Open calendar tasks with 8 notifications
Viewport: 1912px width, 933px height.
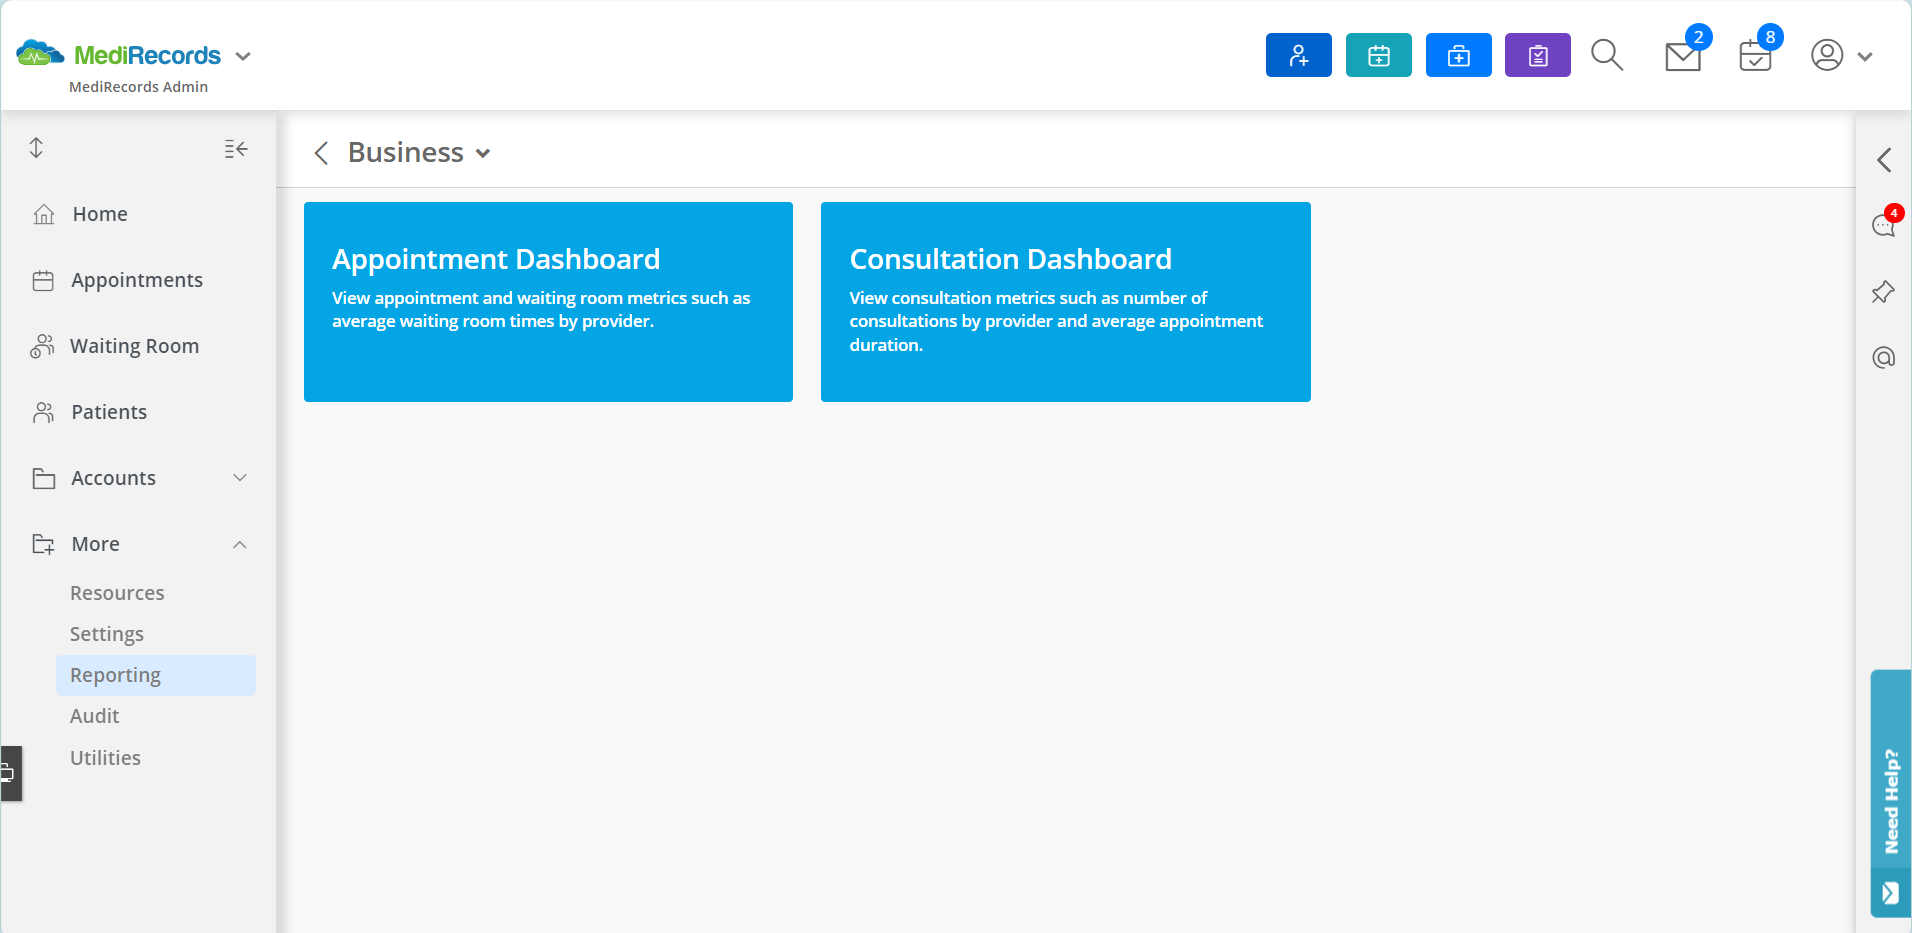pyautogui.click(x=1756, y=56)
